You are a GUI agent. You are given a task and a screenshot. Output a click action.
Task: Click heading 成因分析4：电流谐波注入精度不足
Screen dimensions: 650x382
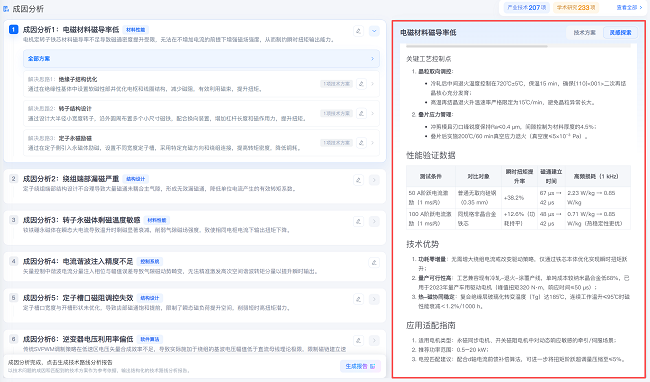point(78,261)
